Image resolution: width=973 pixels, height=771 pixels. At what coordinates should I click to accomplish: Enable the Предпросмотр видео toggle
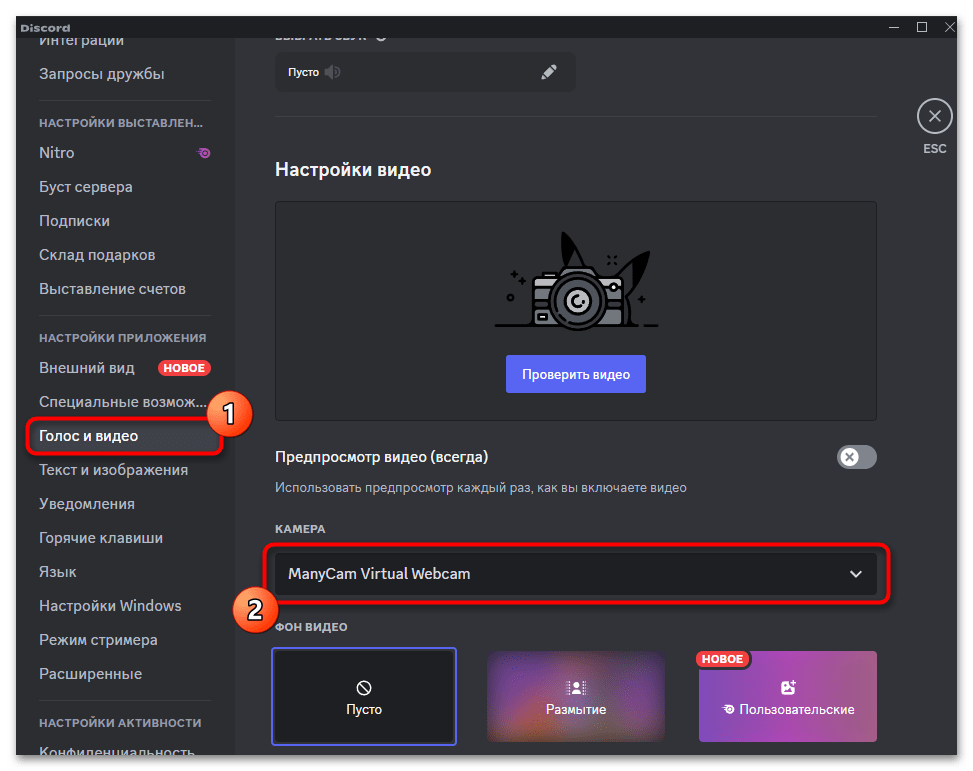(x=856, y=457)
